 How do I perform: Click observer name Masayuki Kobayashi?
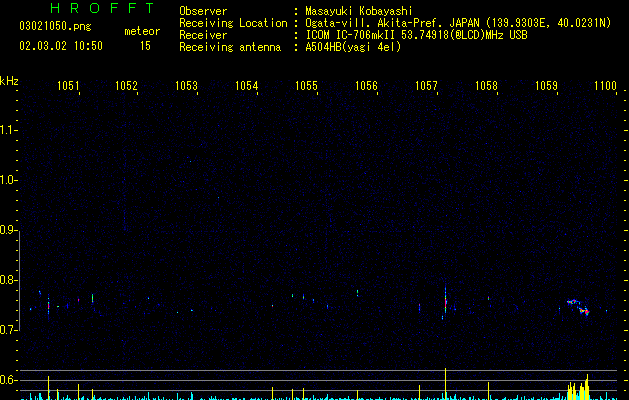[x=359, y=11]
